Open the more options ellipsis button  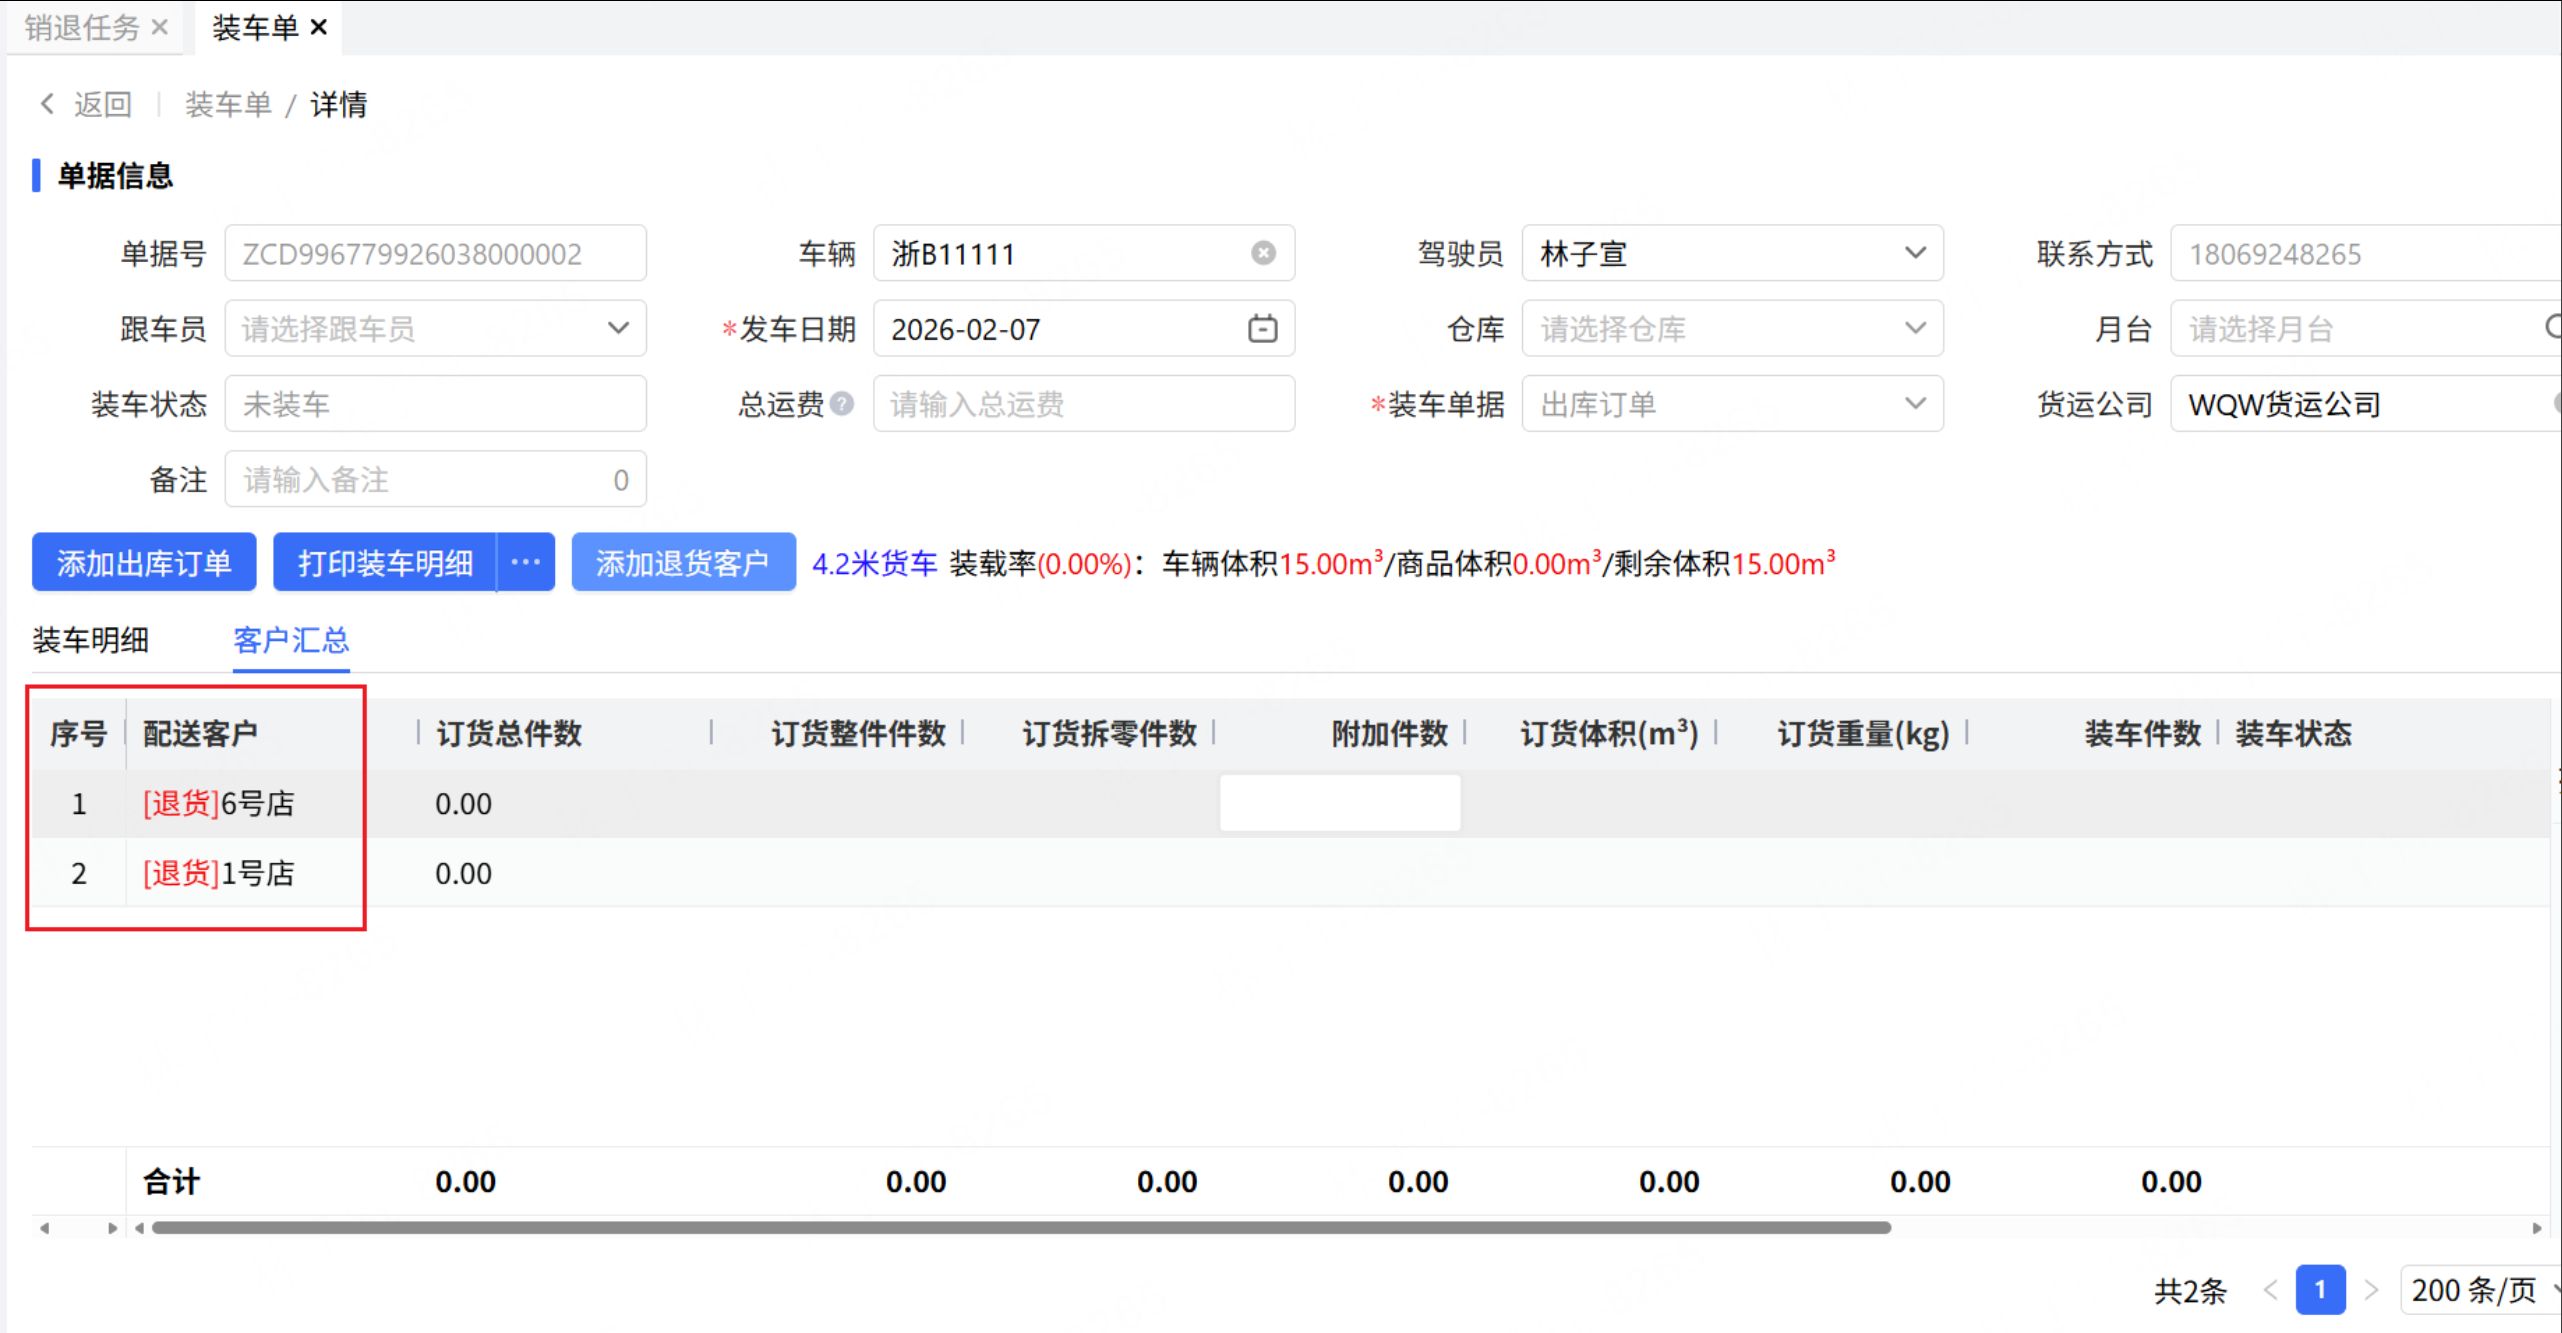pyautogui.click(x=526, y=562)
